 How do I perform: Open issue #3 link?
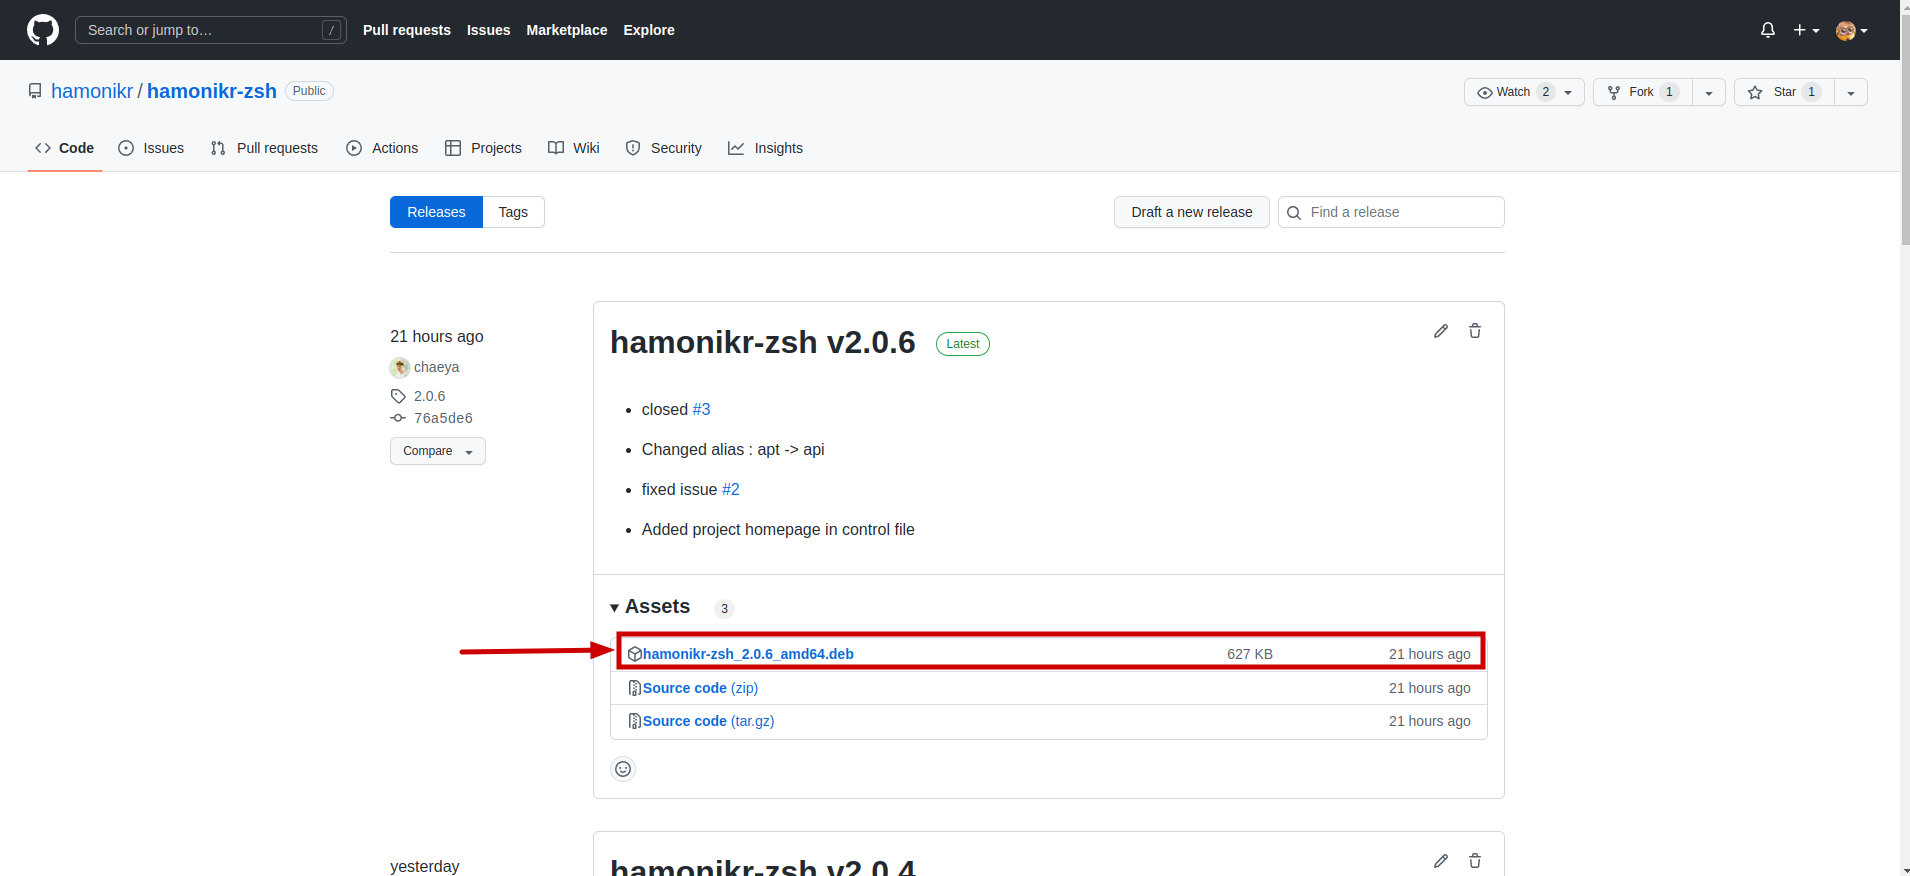[x=701, y=410]
